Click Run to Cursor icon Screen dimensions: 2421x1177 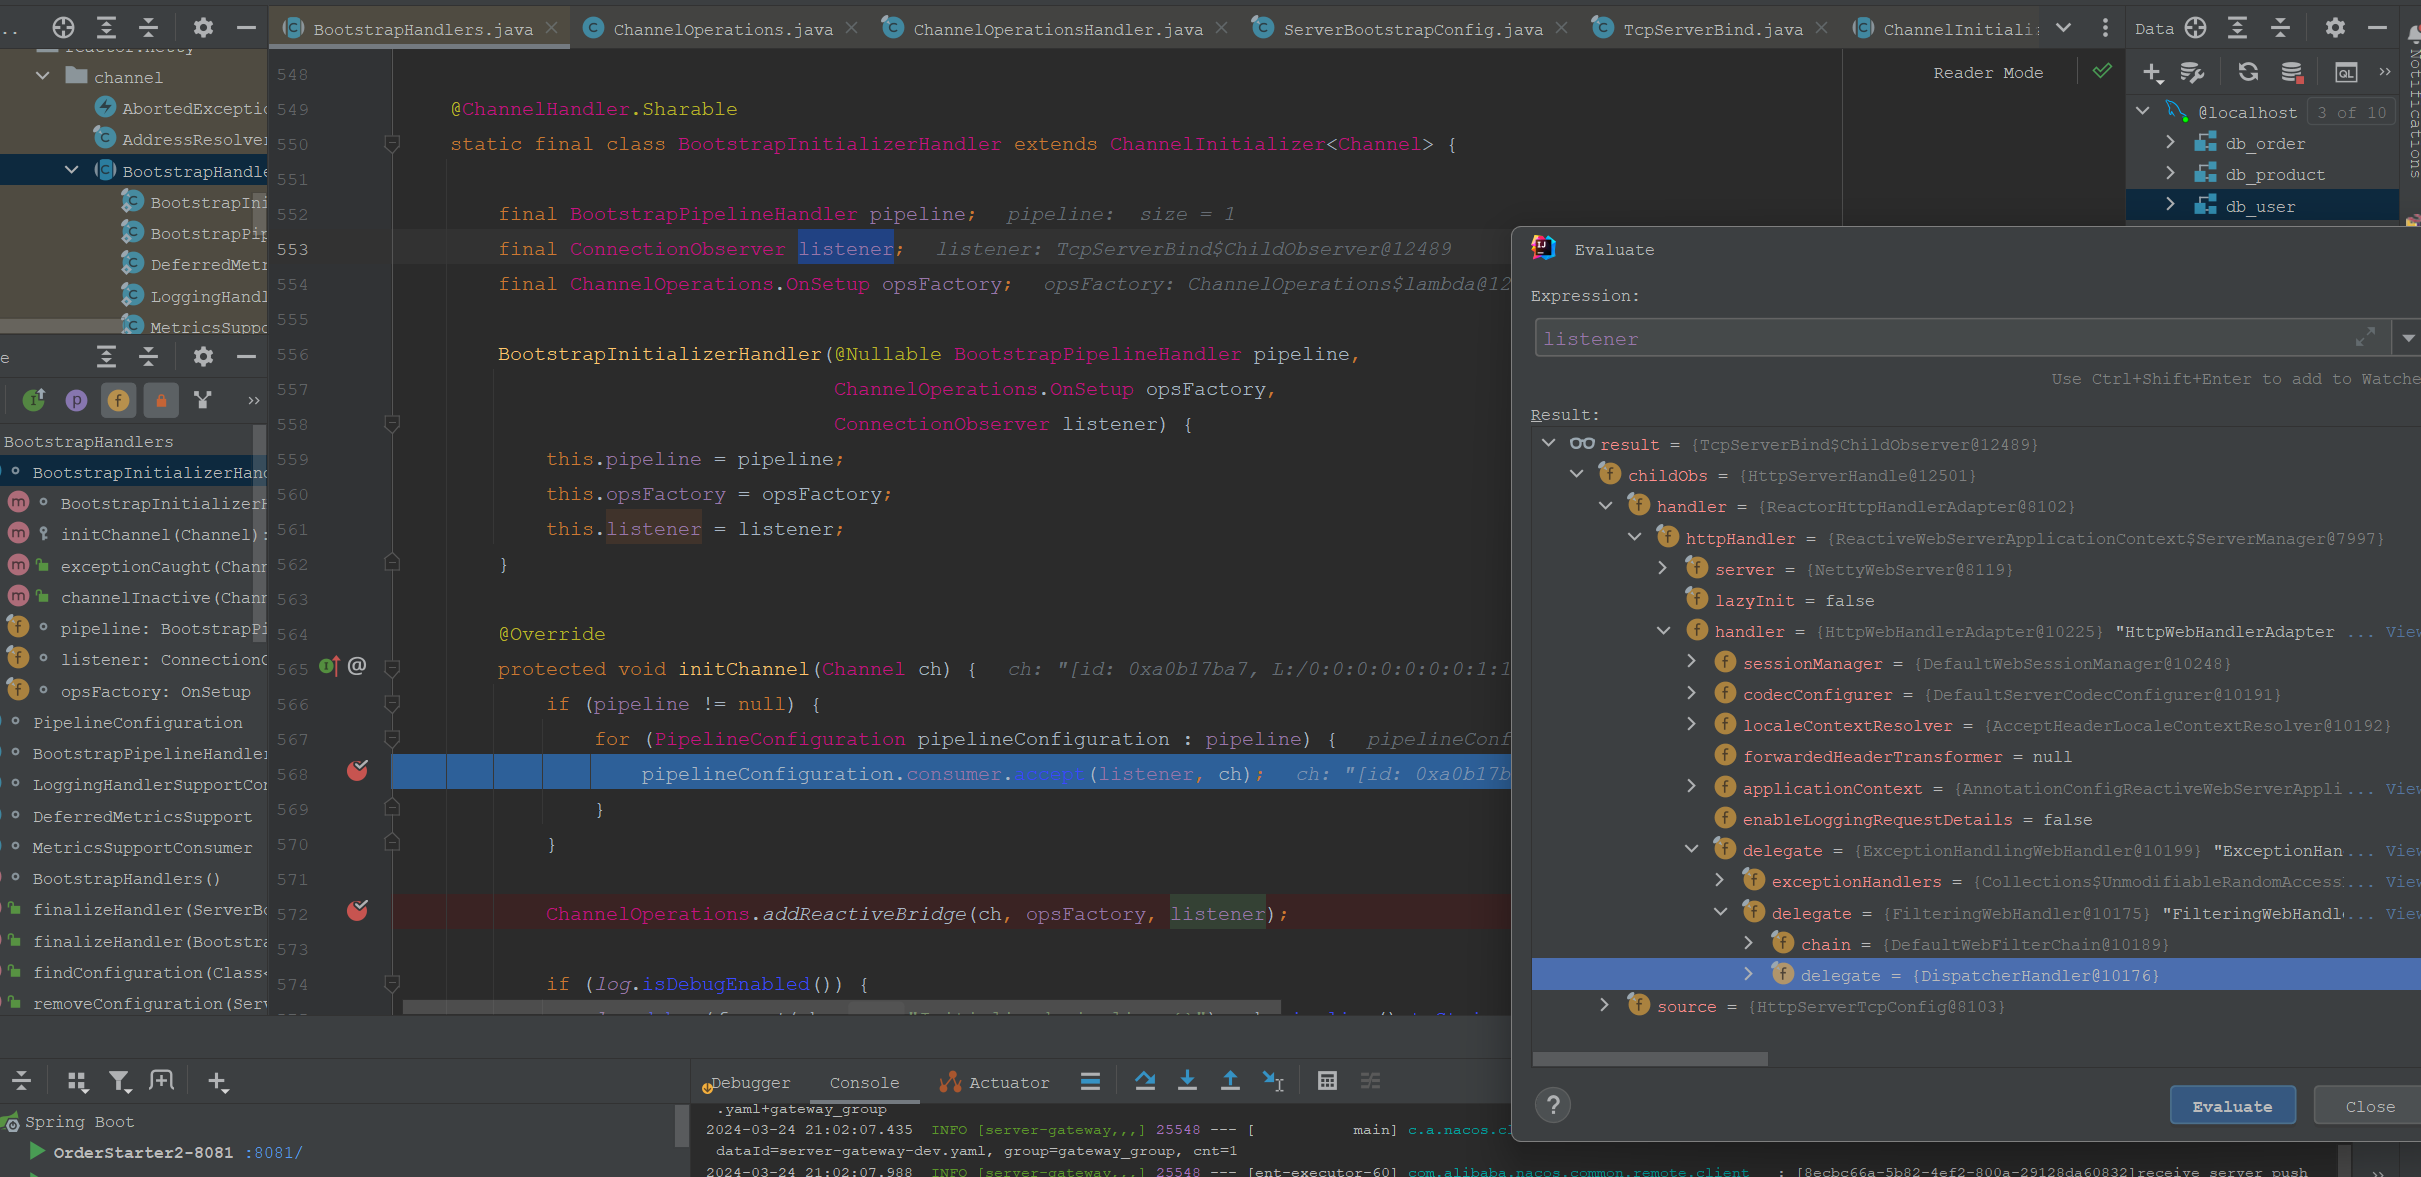coord(1272,1081)
